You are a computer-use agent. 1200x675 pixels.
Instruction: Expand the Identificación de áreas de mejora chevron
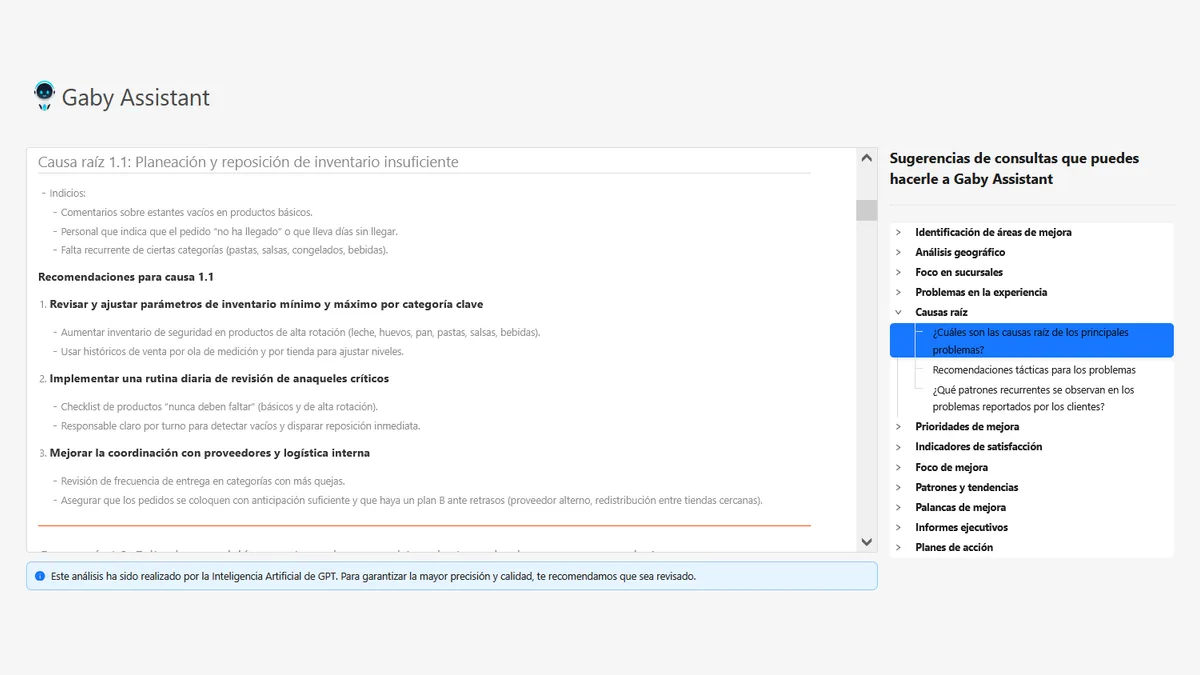point(899,232)
